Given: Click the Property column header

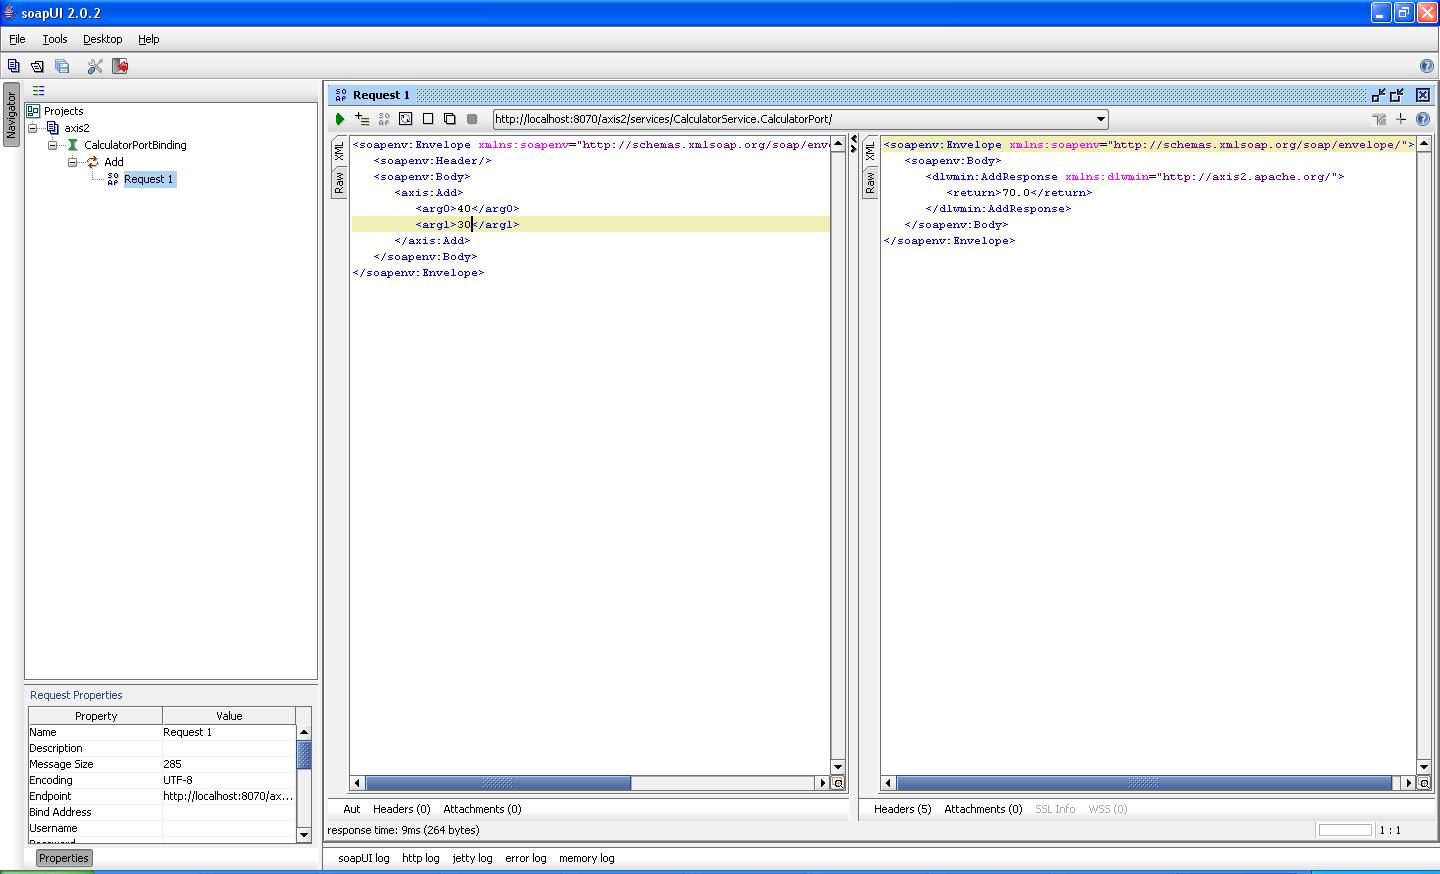Looking at the screenshot, I should pyautogui.click(x=96, y=716).
